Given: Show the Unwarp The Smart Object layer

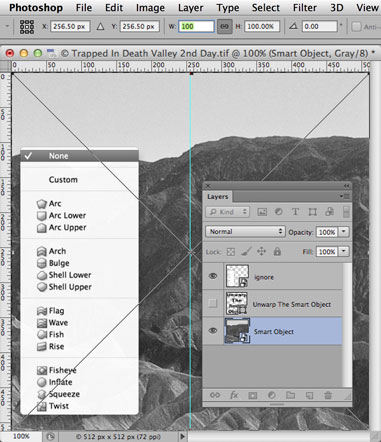Looking at the screenshot, I should (212, 303).
